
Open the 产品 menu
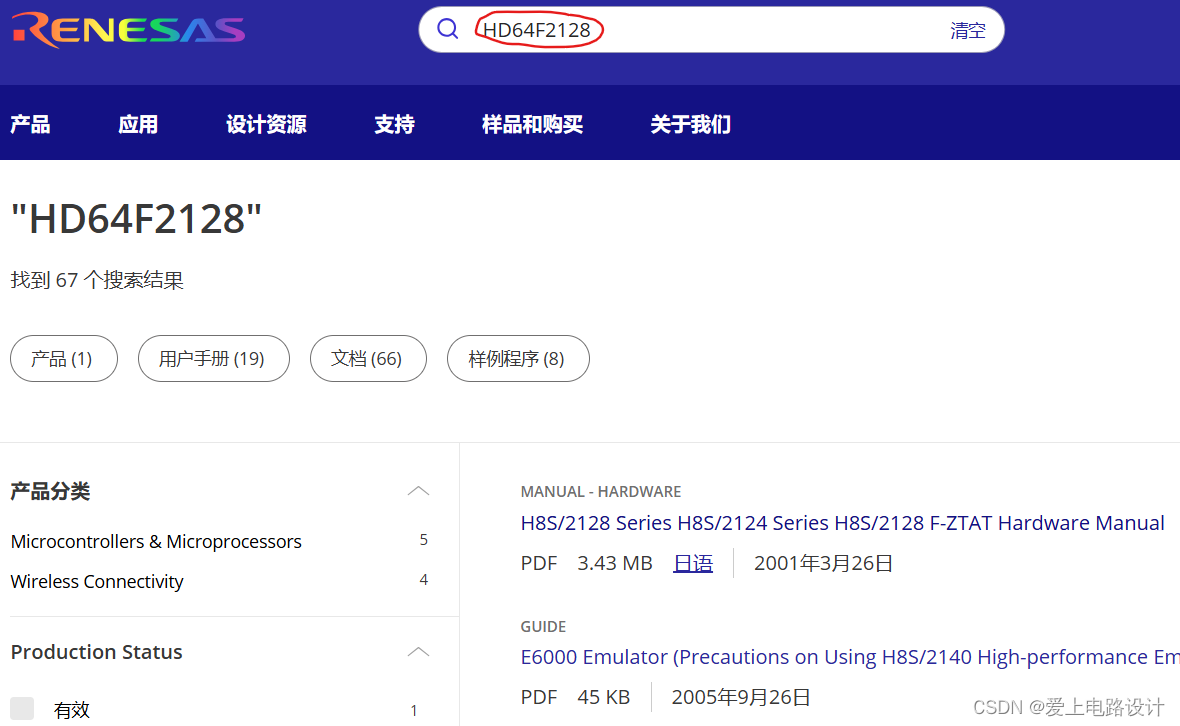coord(29,123)
